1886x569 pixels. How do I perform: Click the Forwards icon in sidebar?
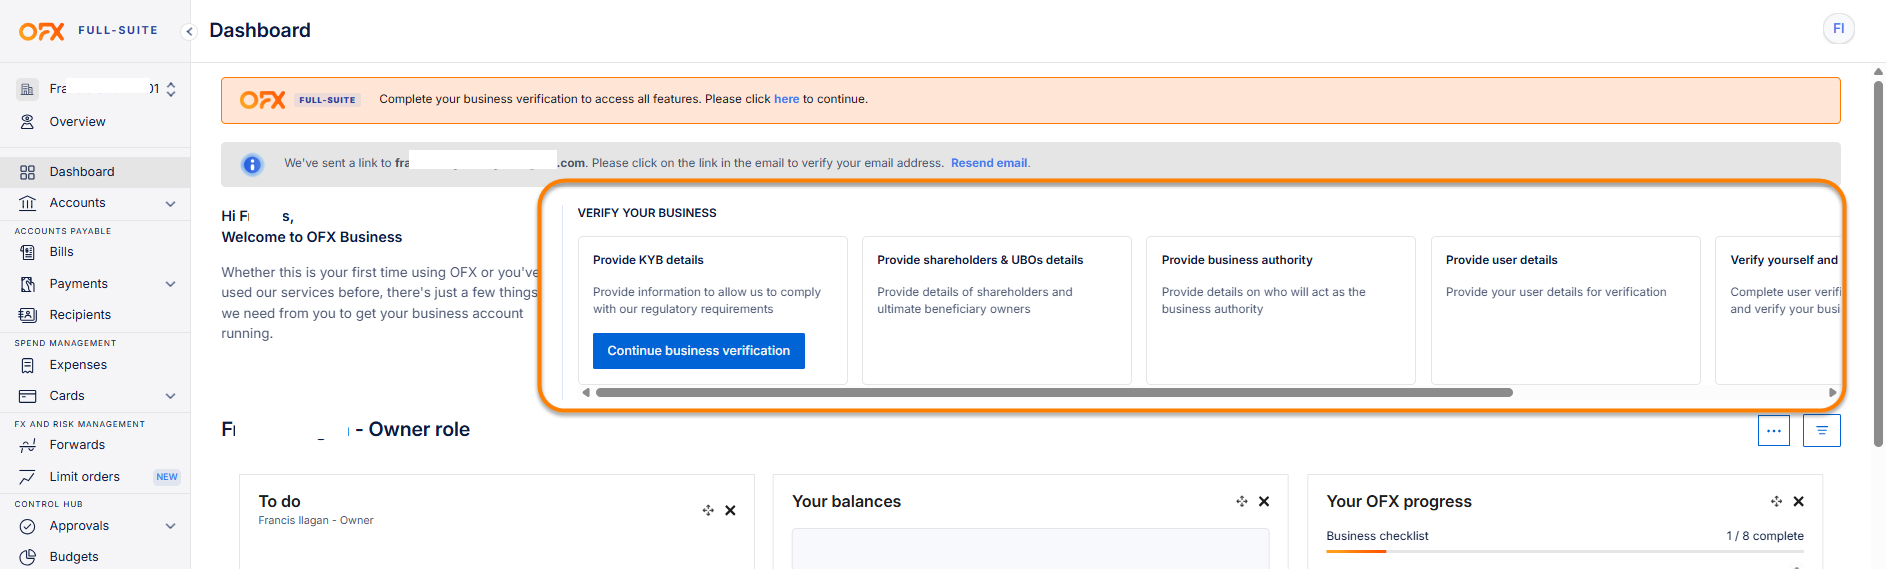click(x=28, y=445)
